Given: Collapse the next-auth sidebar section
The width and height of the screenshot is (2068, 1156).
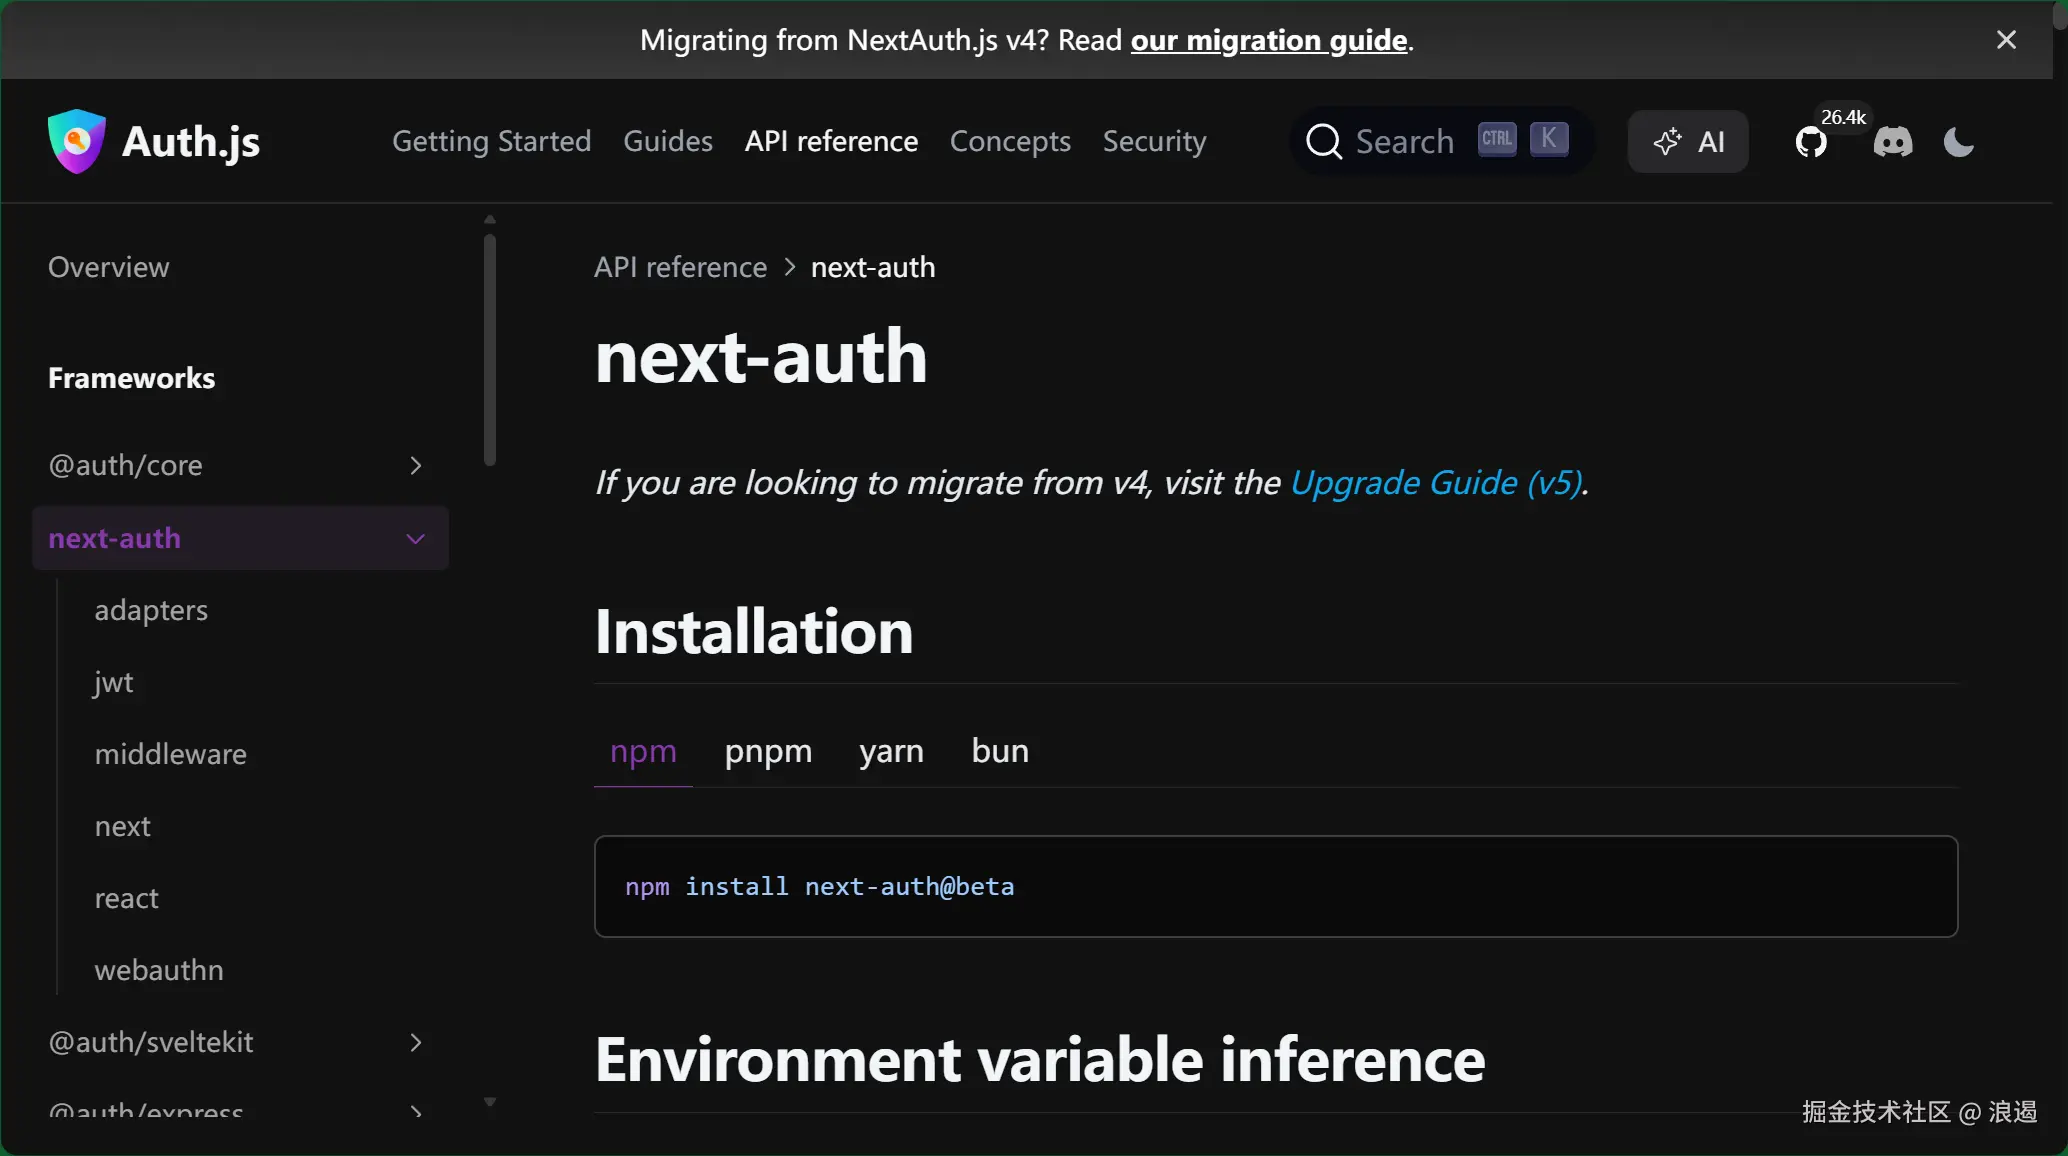Looking at the screenshot, I should tap(415, 539).
